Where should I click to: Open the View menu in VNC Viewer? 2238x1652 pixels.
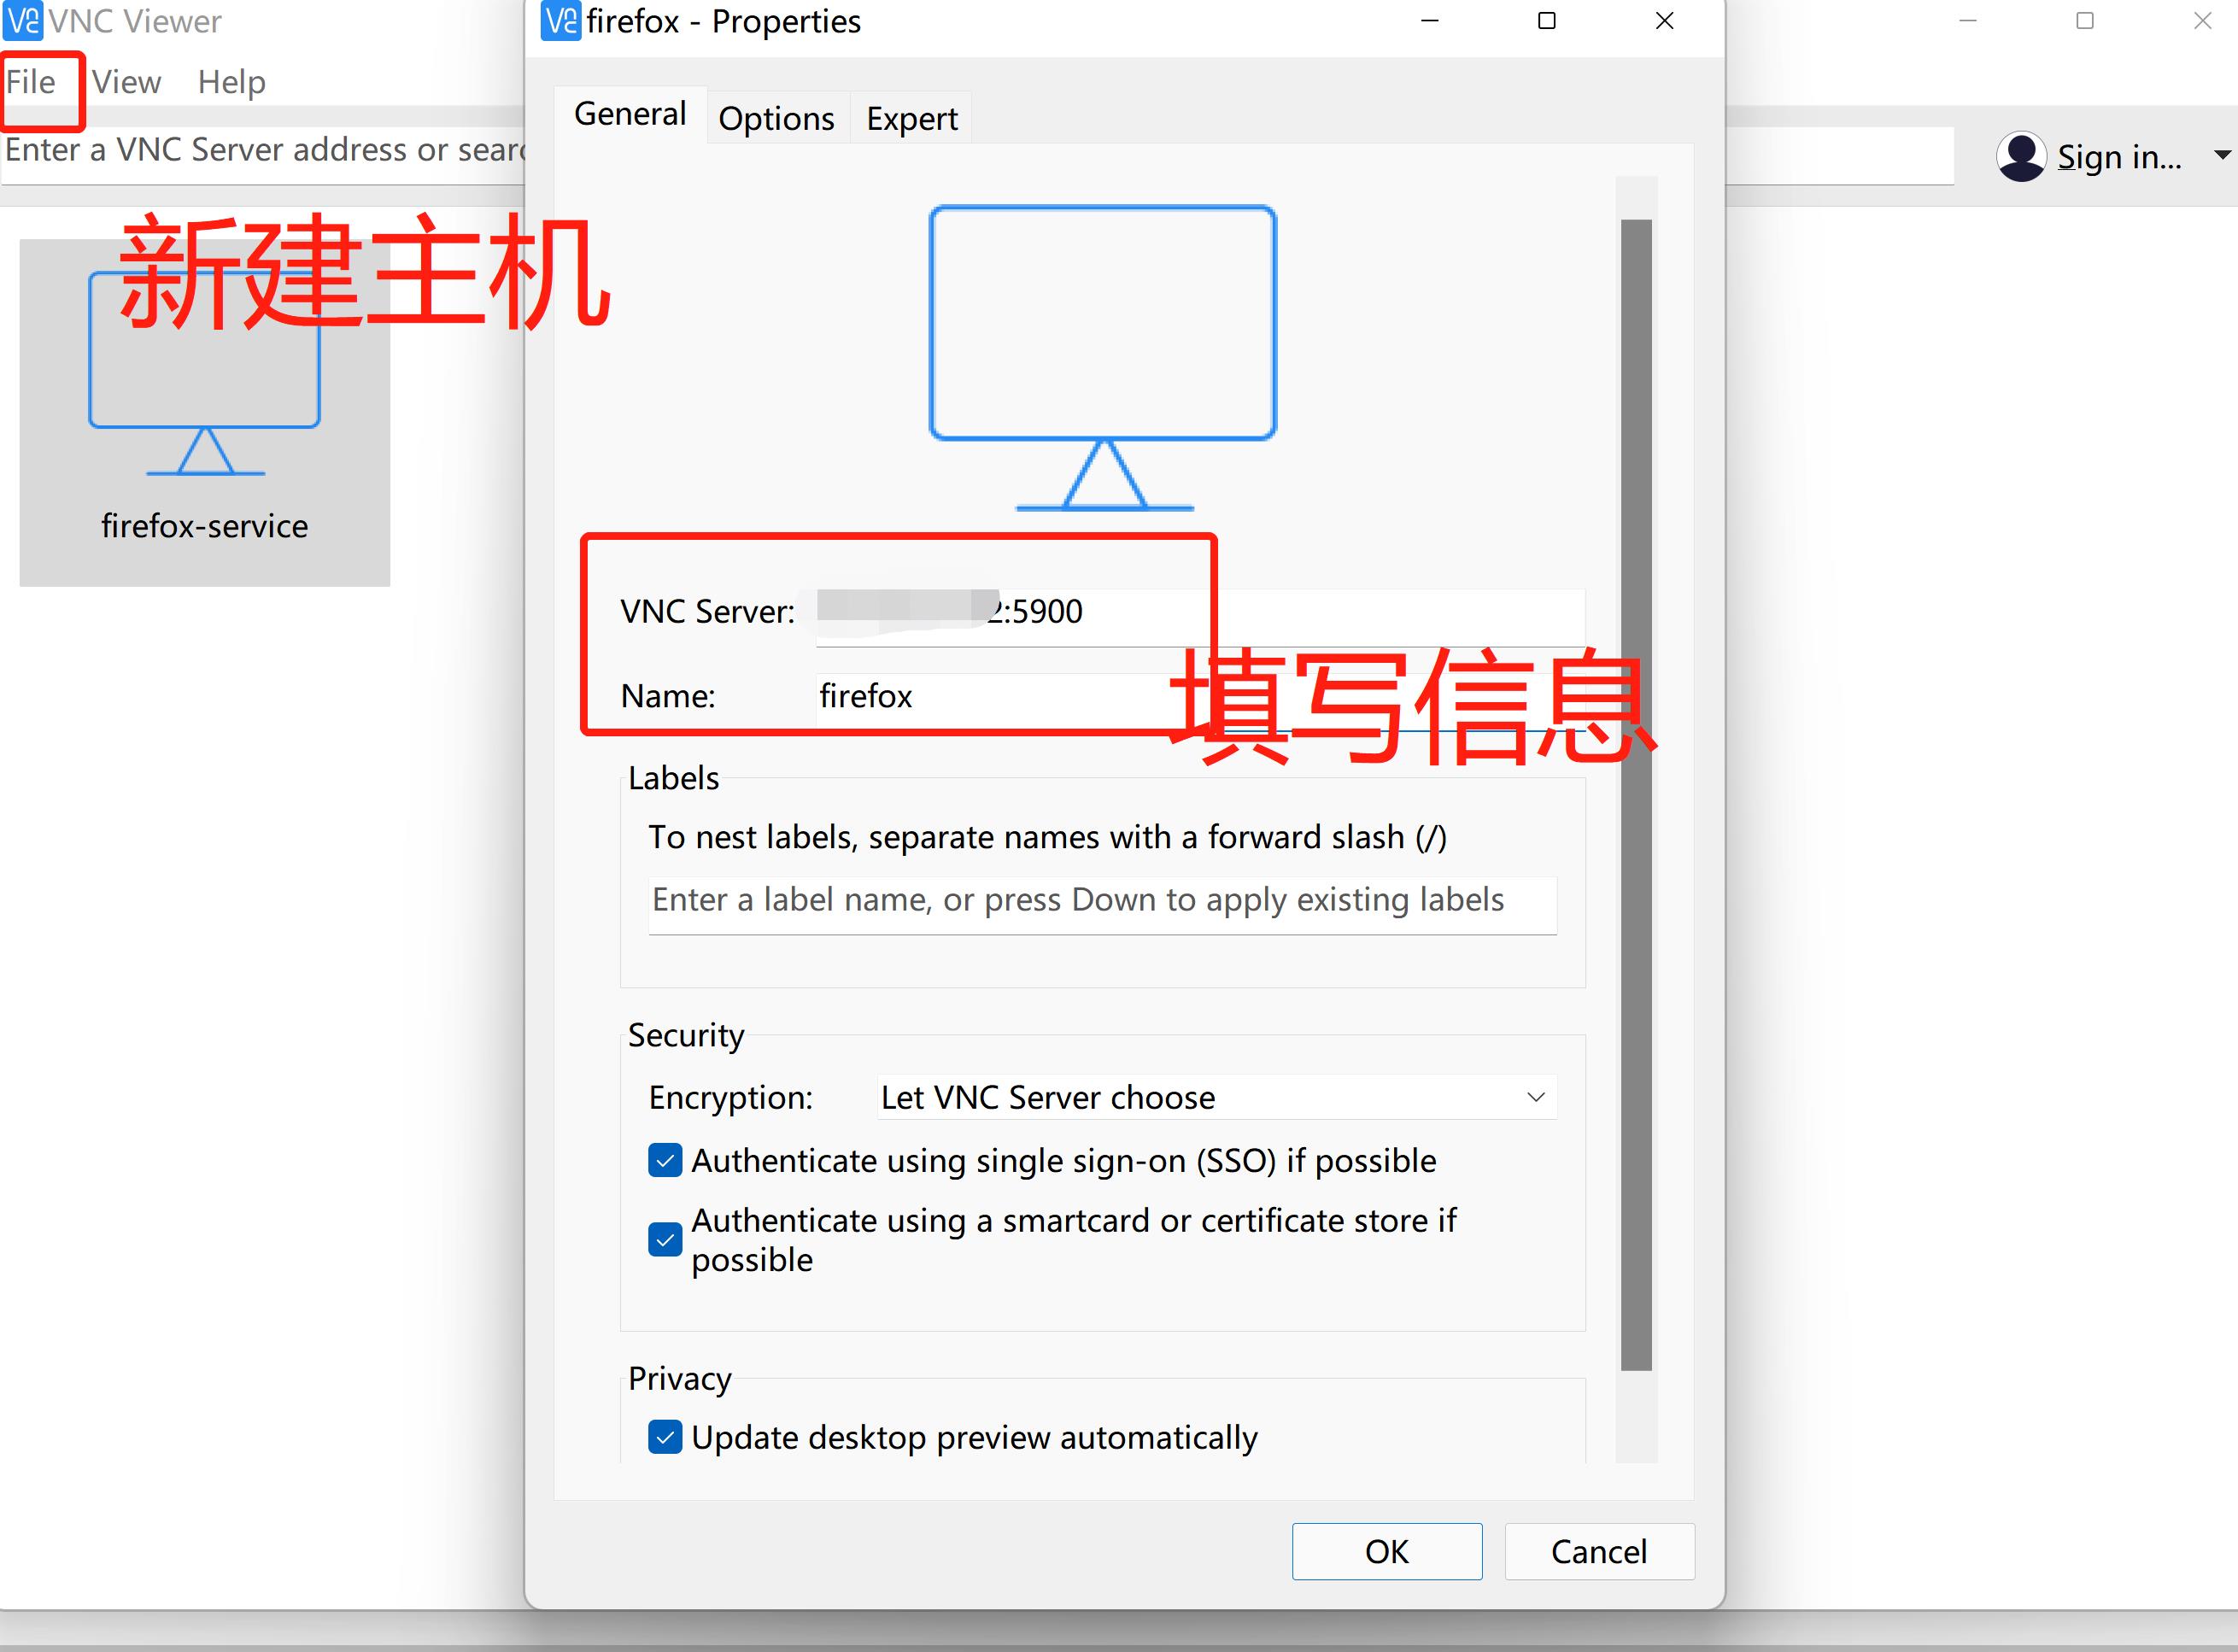click(x=126, y=82)
